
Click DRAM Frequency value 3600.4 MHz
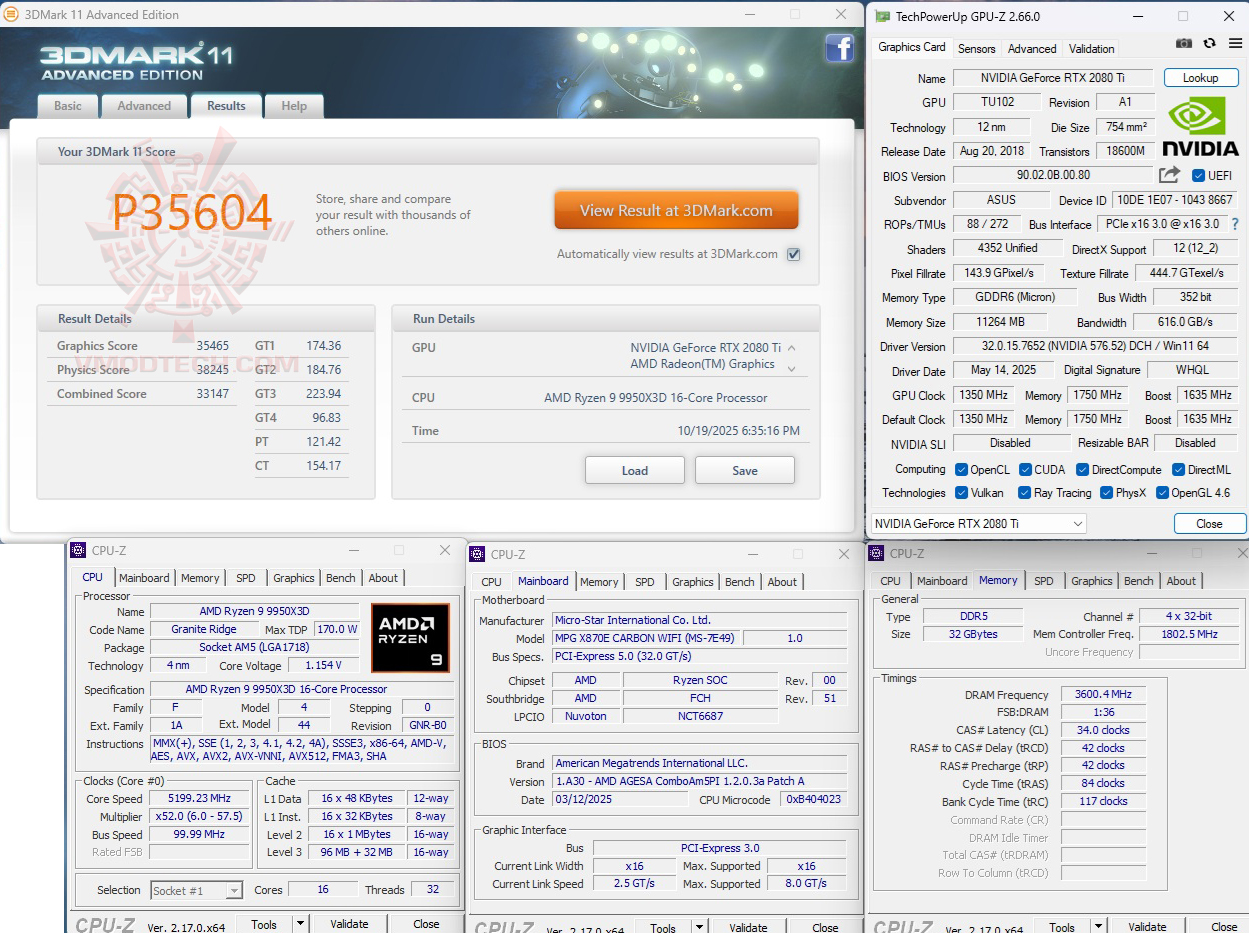[x=1103, y=694]
